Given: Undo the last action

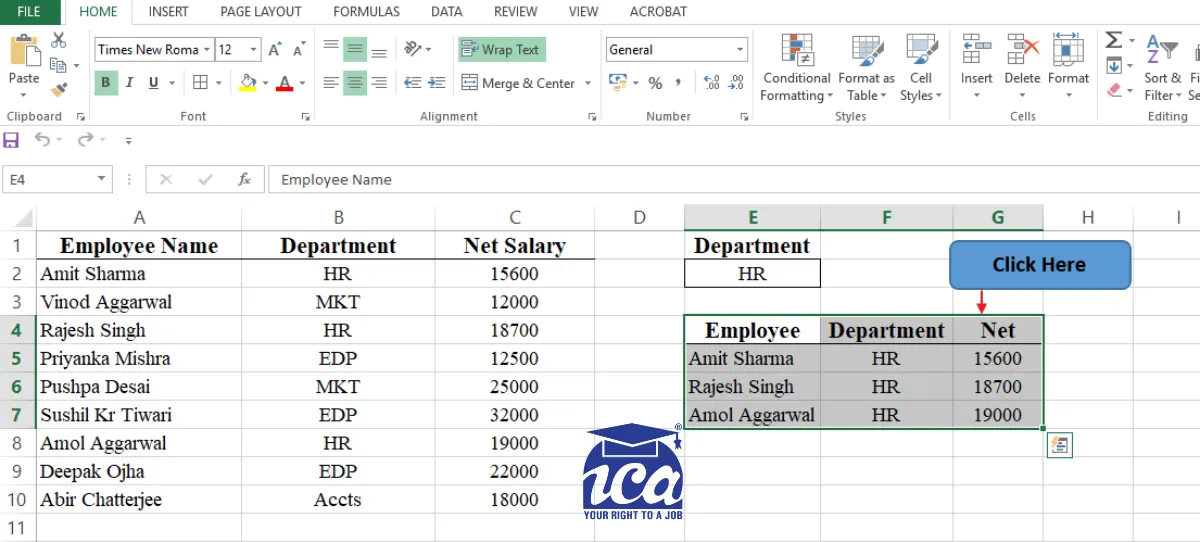Looking at the screenshot, I should pyautogui.click(x=42, y=140).
